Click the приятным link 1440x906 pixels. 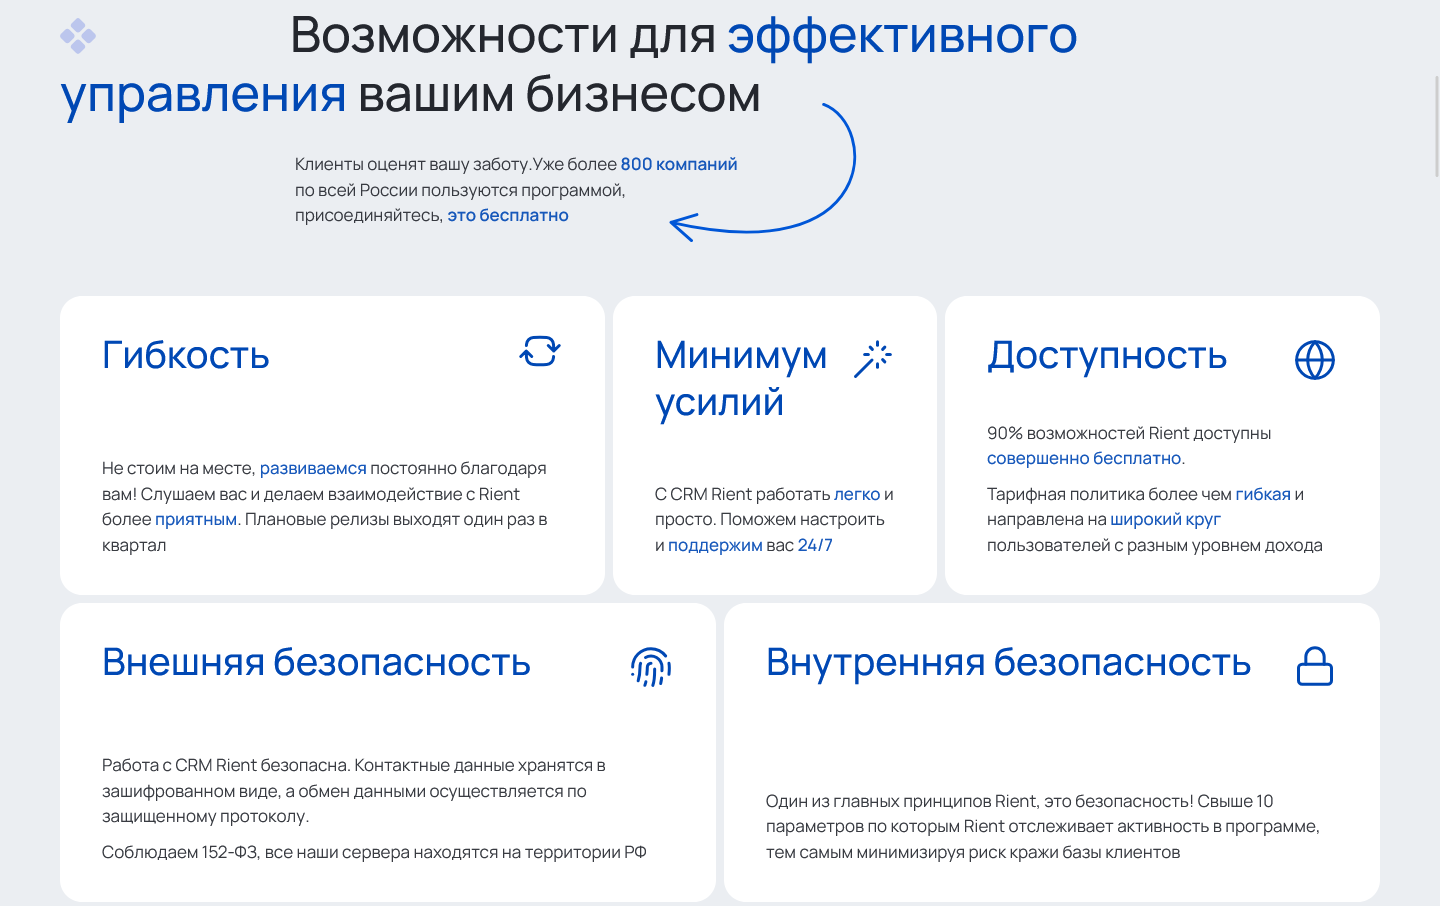(x=194, y=519)
